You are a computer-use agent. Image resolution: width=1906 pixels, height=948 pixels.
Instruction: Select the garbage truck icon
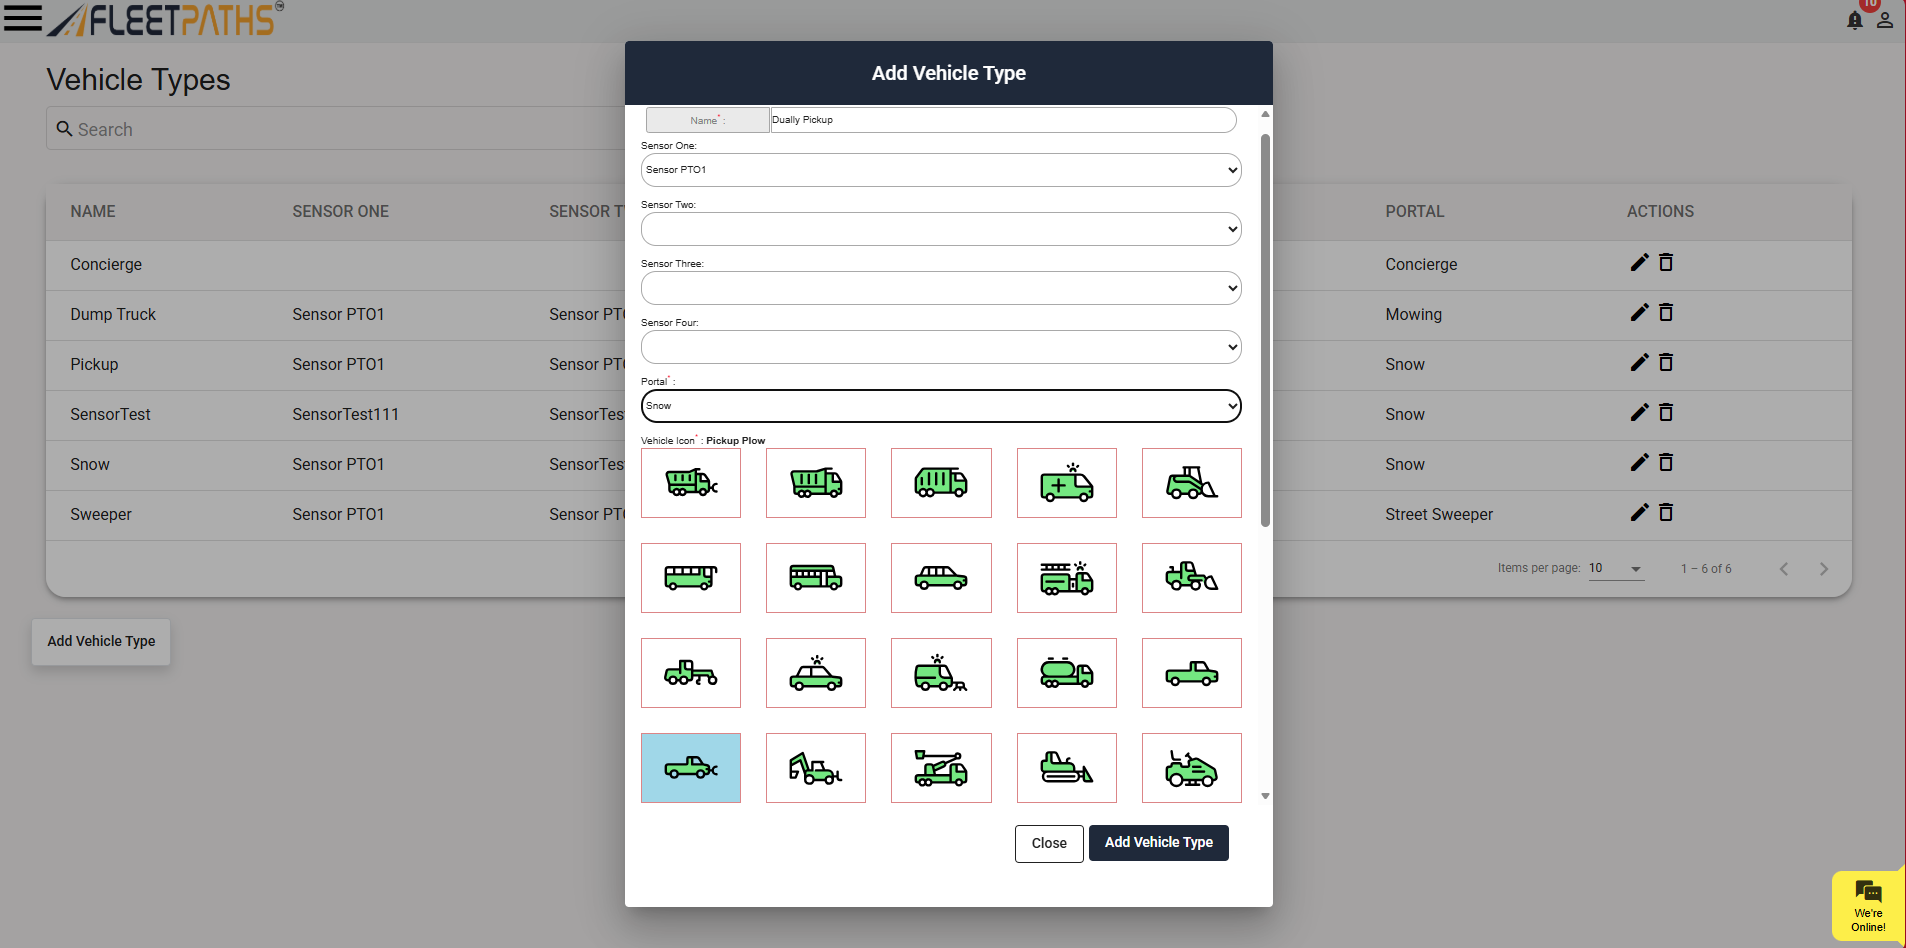[941, 483]
